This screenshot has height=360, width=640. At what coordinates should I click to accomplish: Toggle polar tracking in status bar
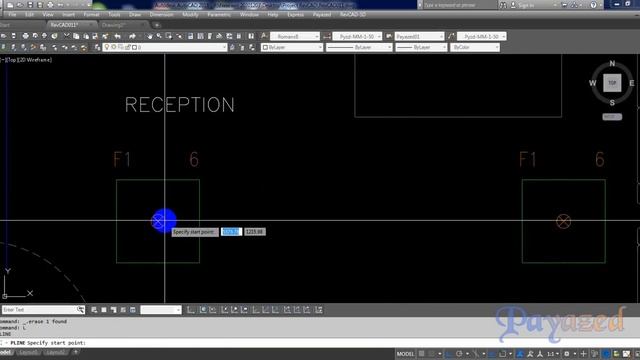pyautogui.click(x=459, y=354)
